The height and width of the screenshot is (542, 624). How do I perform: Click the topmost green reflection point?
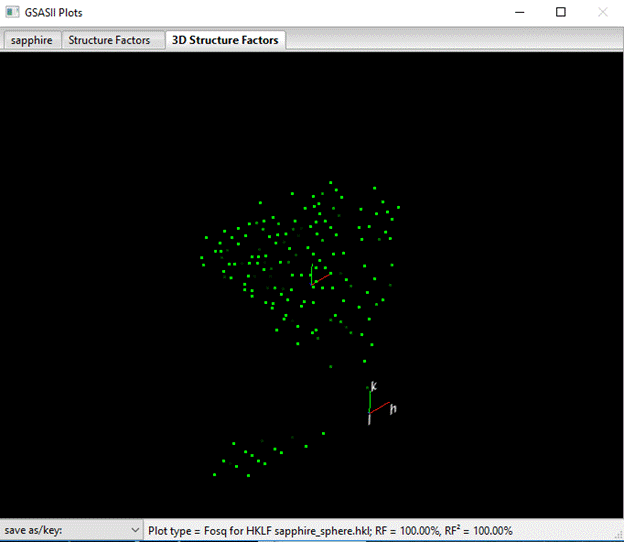click(330, 182)
